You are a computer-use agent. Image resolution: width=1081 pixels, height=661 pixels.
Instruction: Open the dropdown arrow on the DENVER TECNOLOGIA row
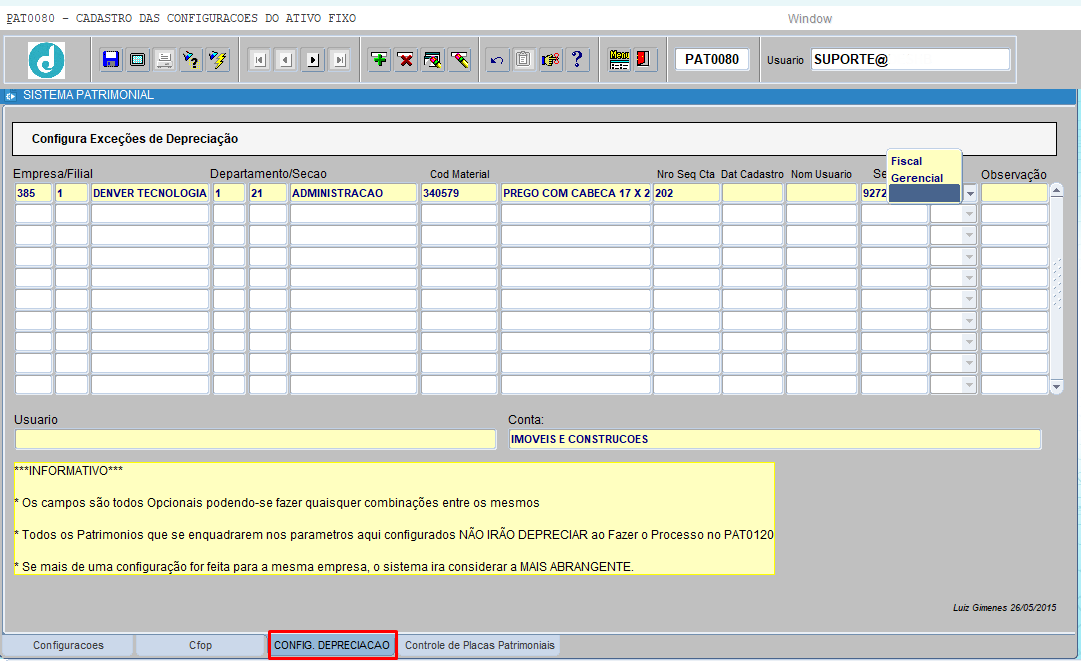pyautogui.click(x=970, y=194)
